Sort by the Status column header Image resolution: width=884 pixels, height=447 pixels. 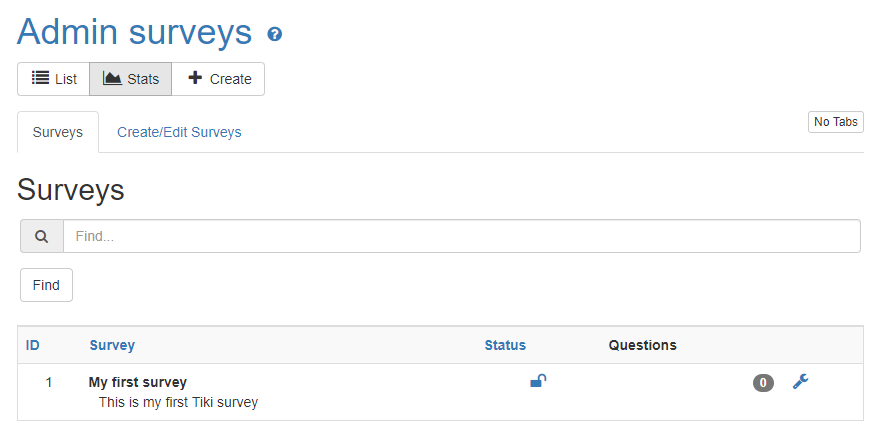[505, 345]
